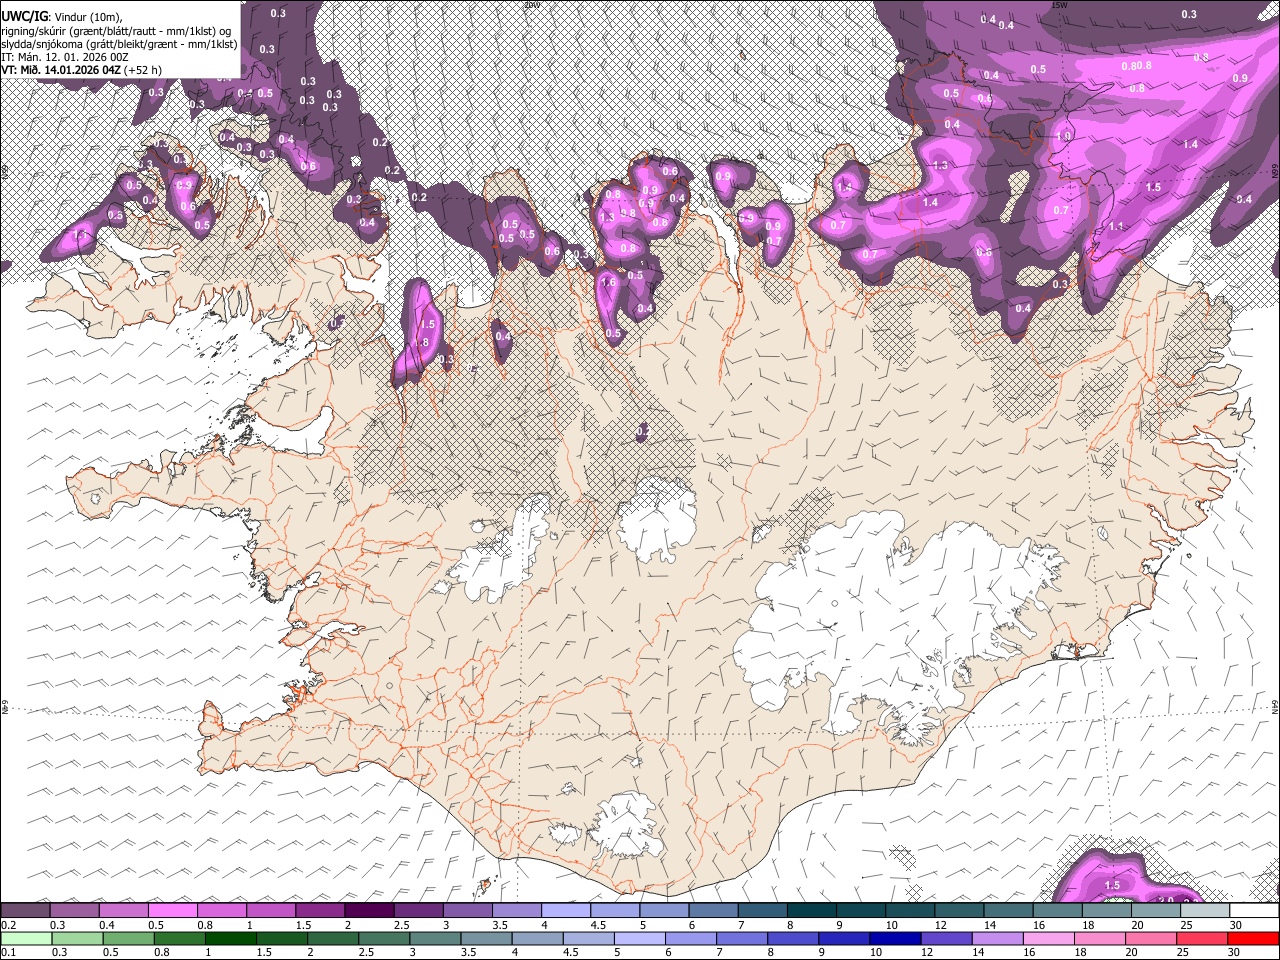Click the '1.8' snowfall value on the map
The image size is (1280, 960).
(422, 343)
